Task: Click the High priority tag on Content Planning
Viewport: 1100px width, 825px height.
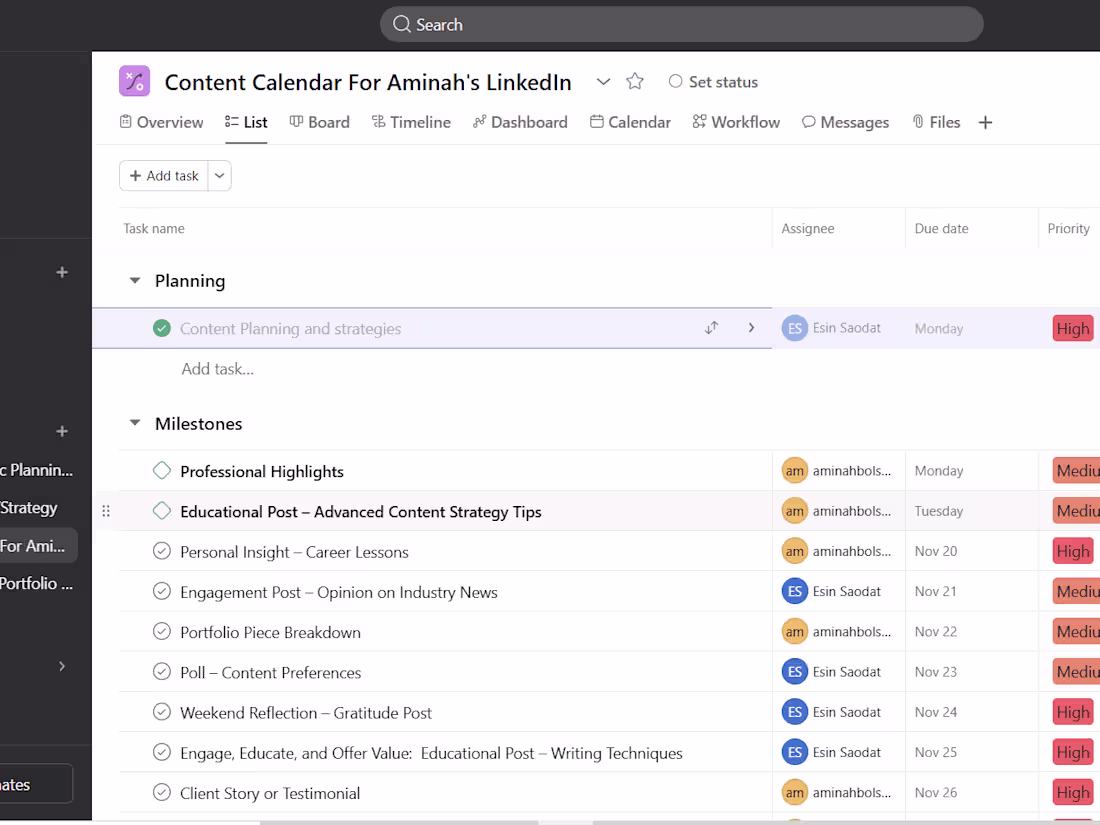Action: [1073, 328]
